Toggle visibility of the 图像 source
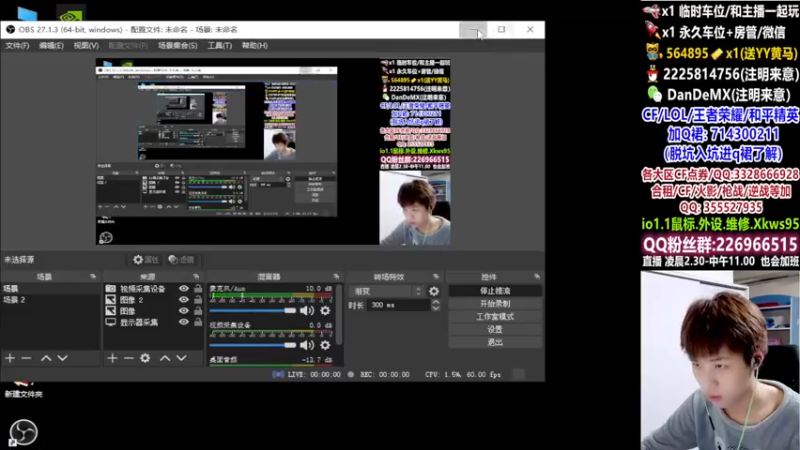This screenshot has width=800, height=450. [184, 311]
